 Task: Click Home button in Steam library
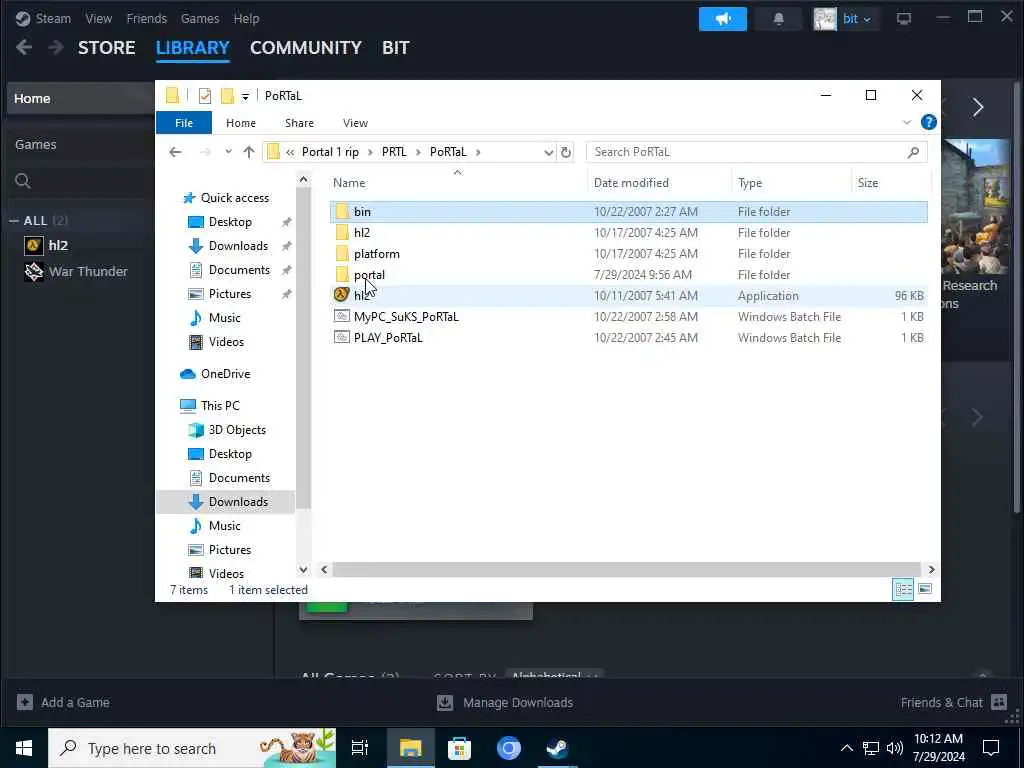tap(82, 99)
